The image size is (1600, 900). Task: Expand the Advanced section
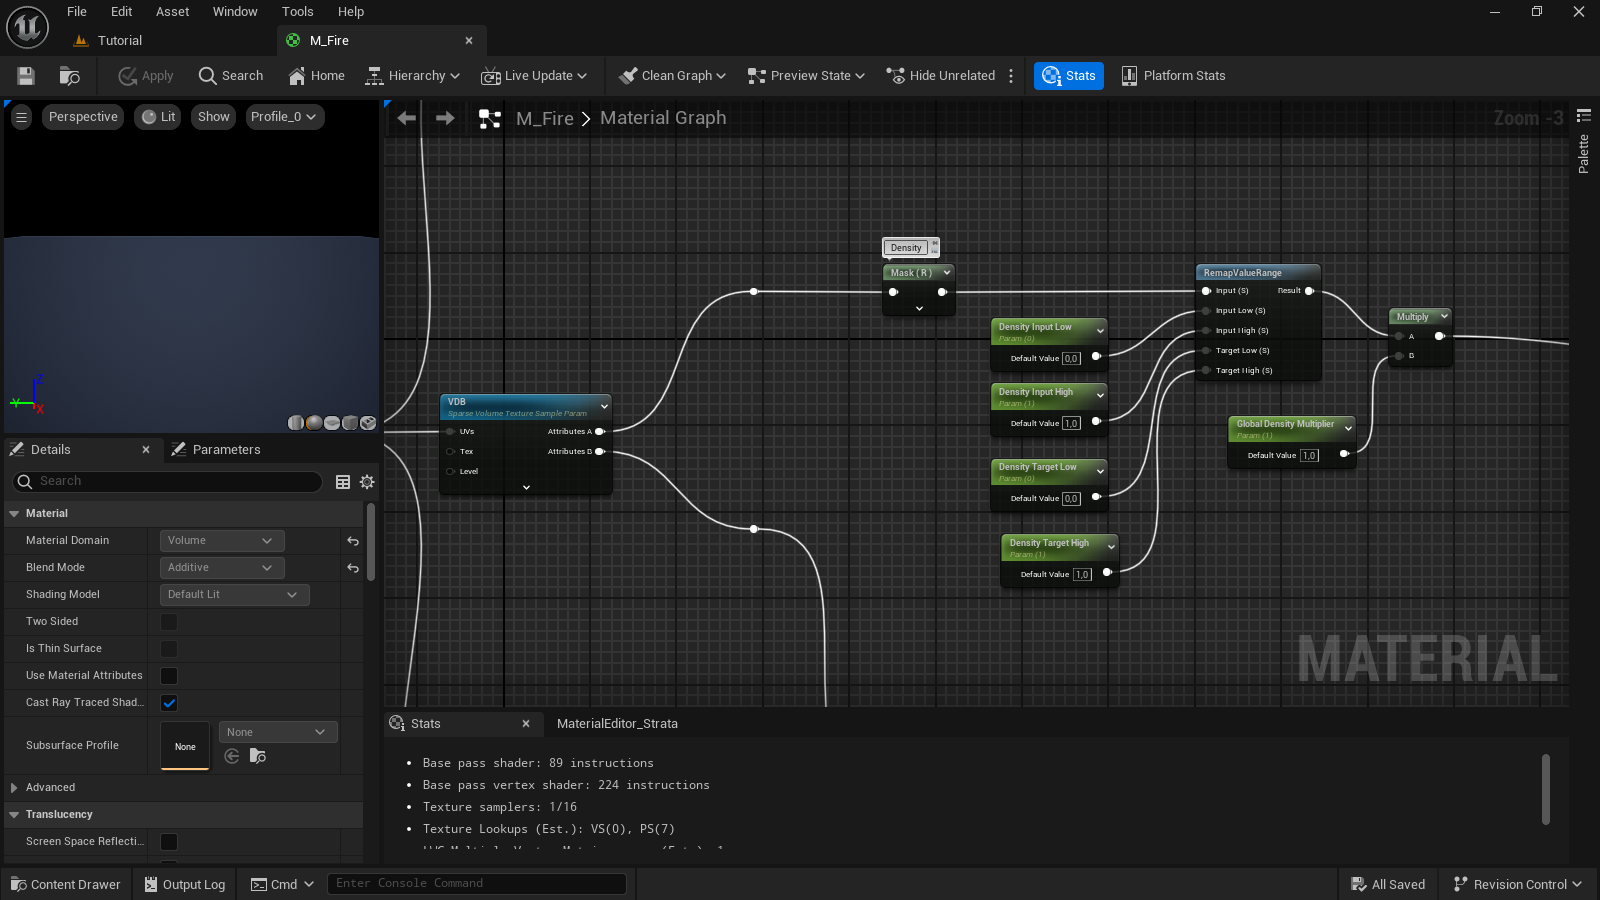[14, 788]
